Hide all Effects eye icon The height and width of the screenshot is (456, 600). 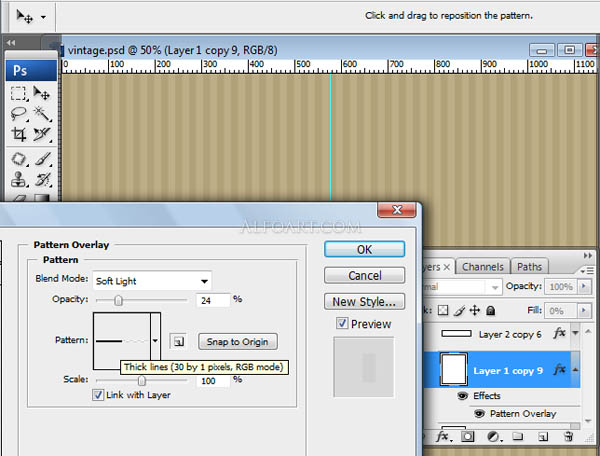[462, 396]
